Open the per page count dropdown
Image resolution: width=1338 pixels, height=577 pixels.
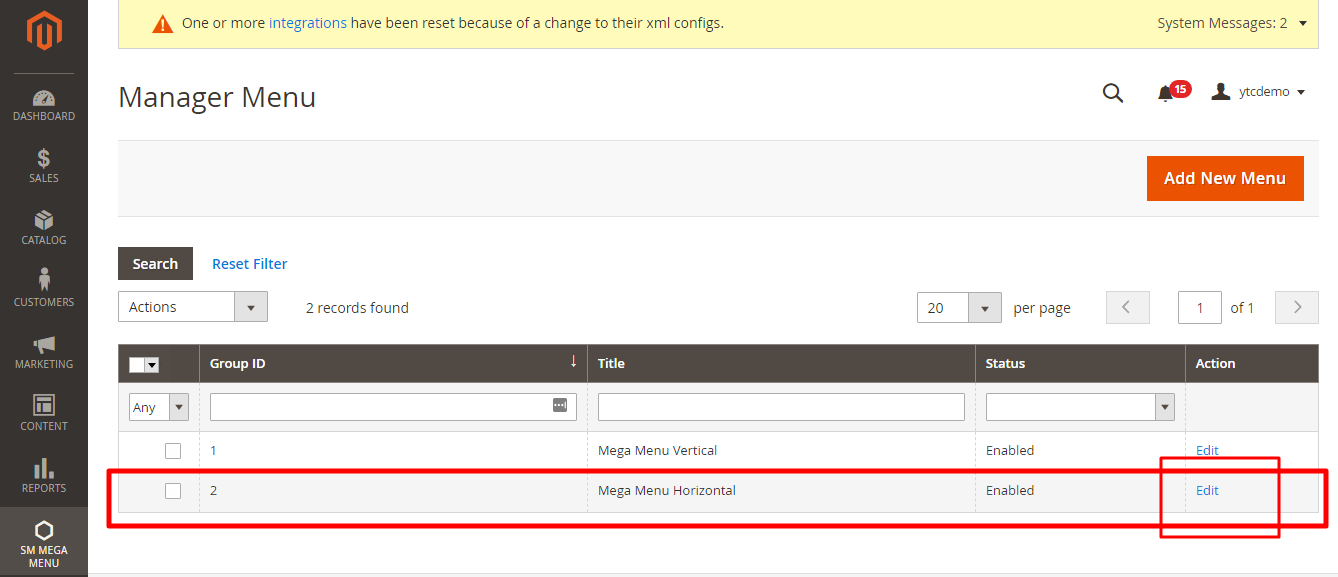tap(959, 307)
